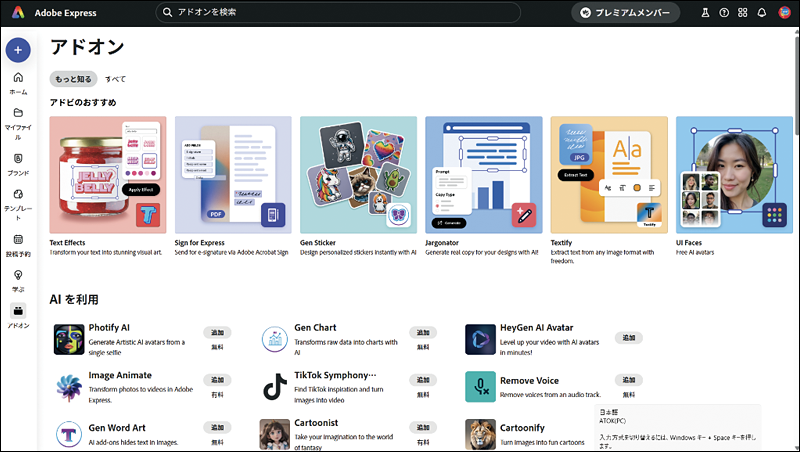The image size is (800, 452).
Task: Open the apps grid icon in the header
Action: pyautogui.click(x=743, y=13)
